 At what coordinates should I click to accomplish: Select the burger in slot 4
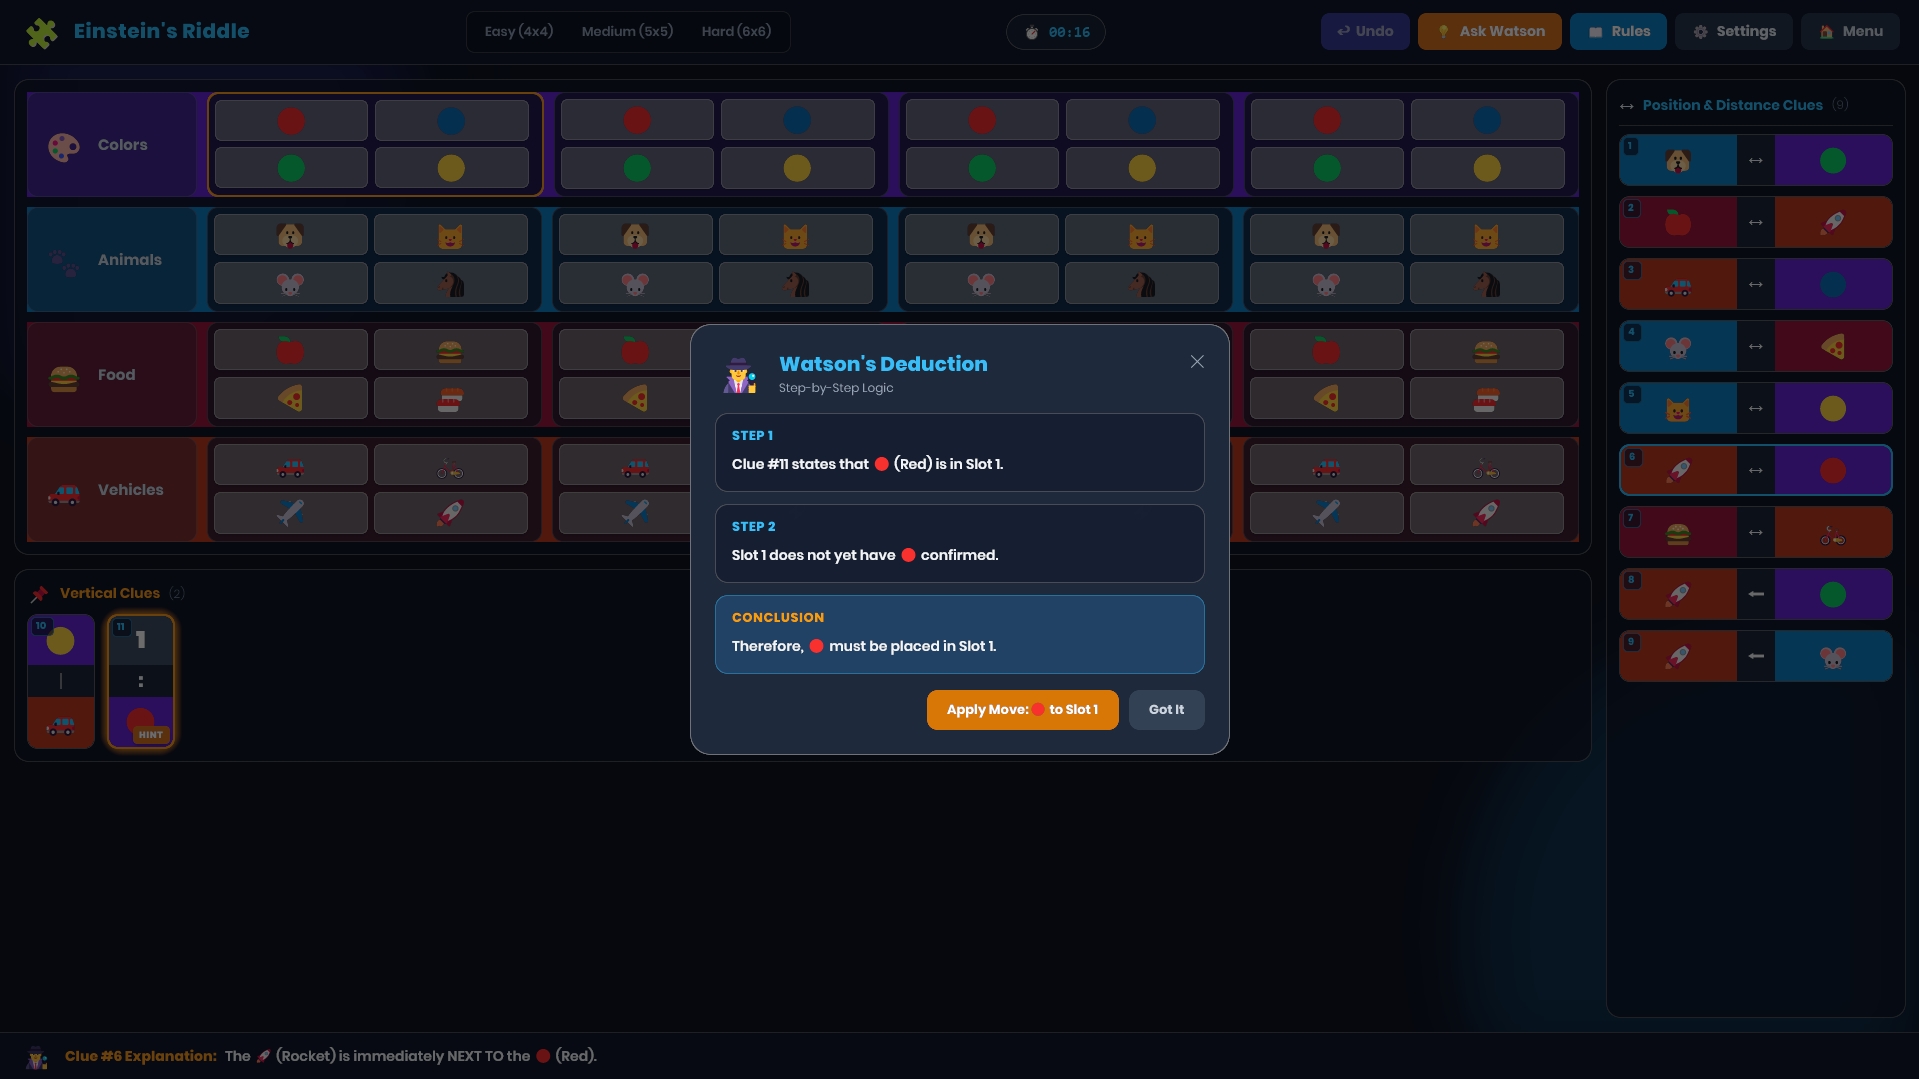(1486, 351)
